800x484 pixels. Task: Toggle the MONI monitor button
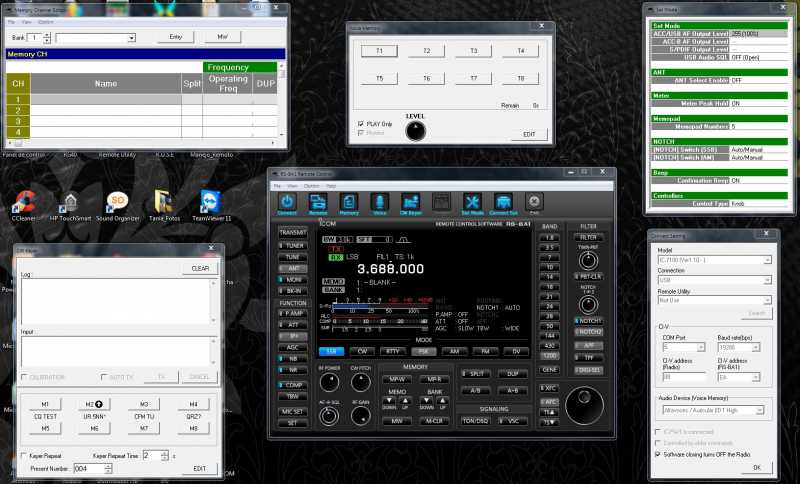[x=293, y=279]
